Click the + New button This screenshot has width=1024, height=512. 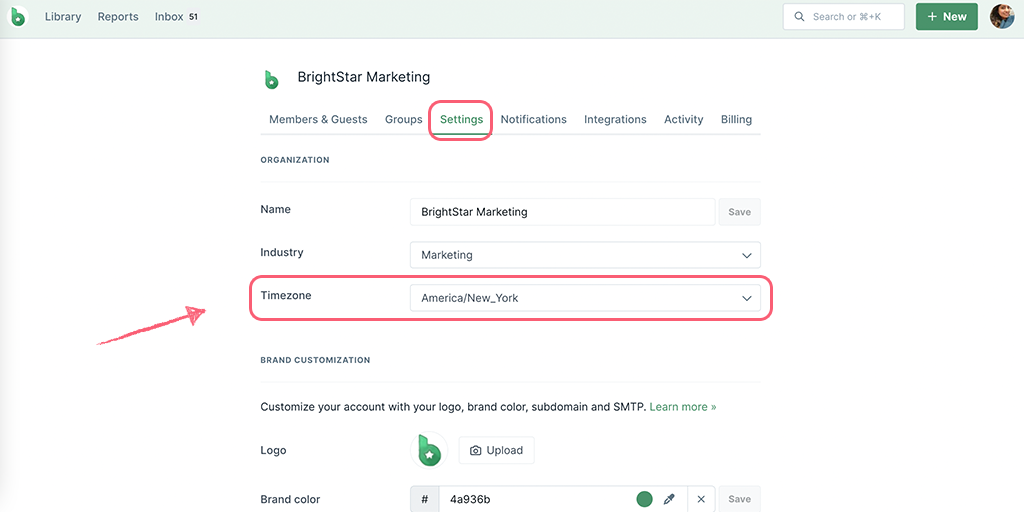pos(946,17)
